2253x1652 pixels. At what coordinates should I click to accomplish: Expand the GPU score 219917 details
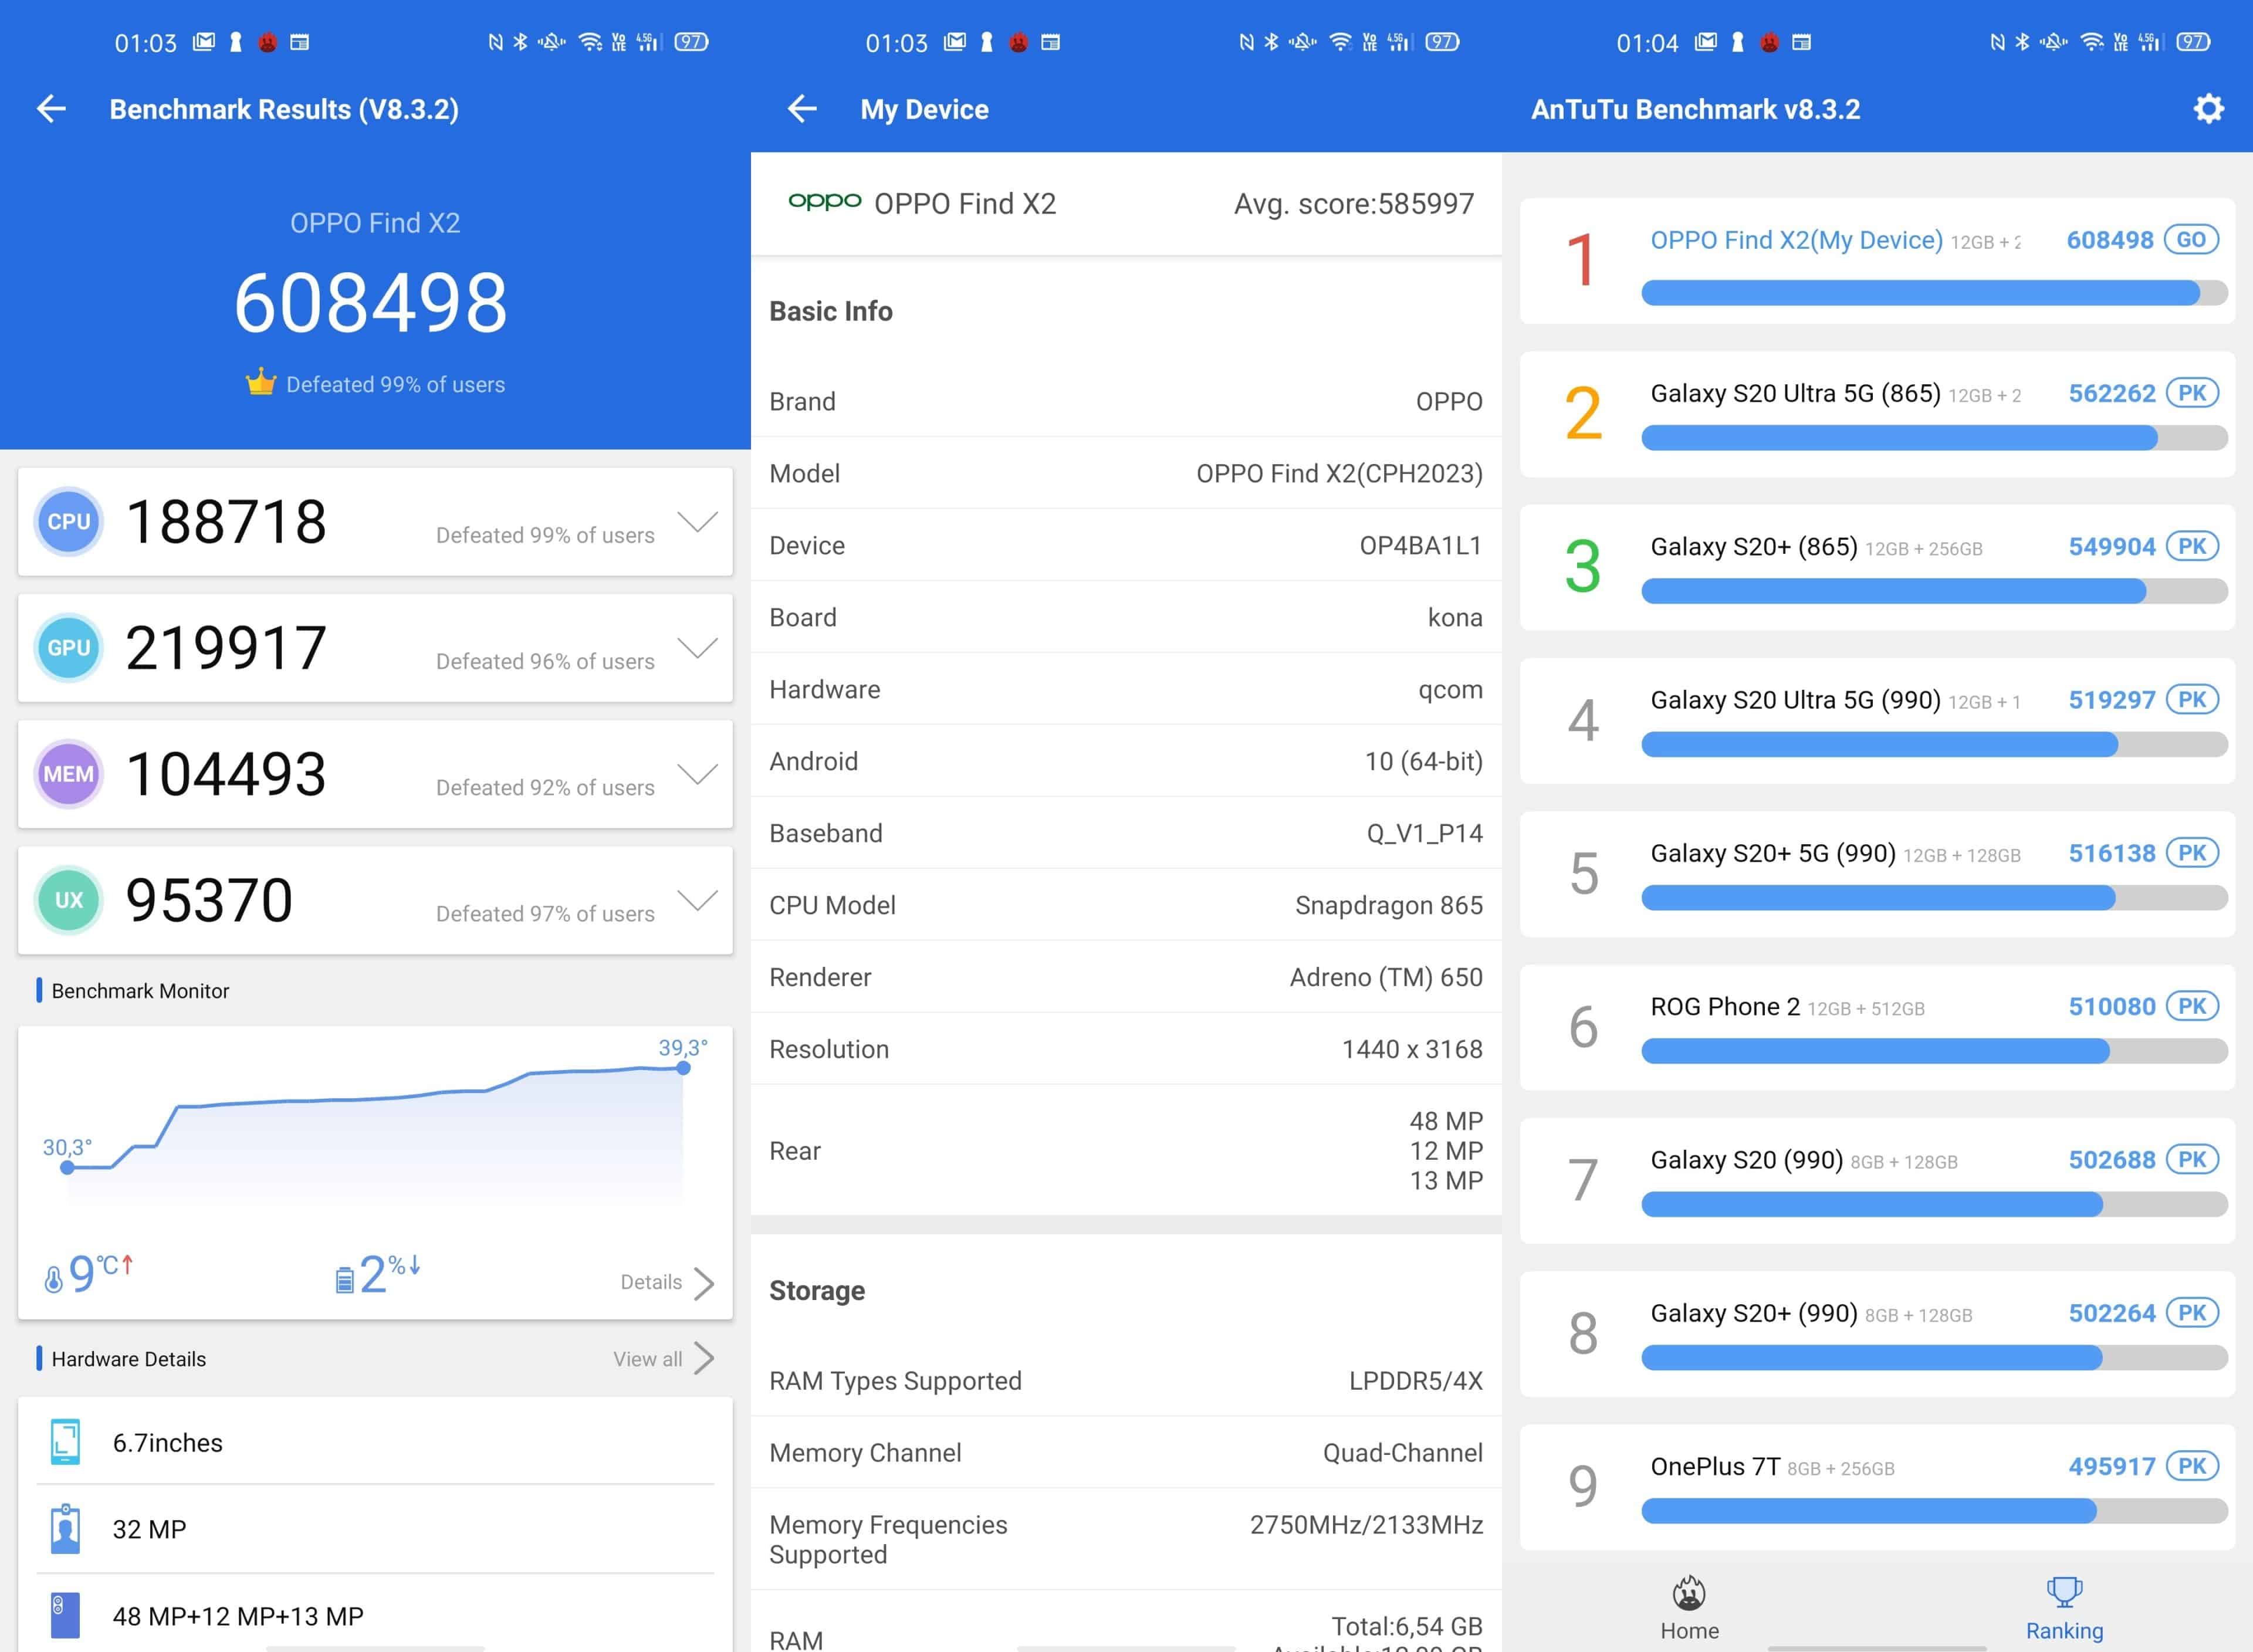click(x=697, y=648)
